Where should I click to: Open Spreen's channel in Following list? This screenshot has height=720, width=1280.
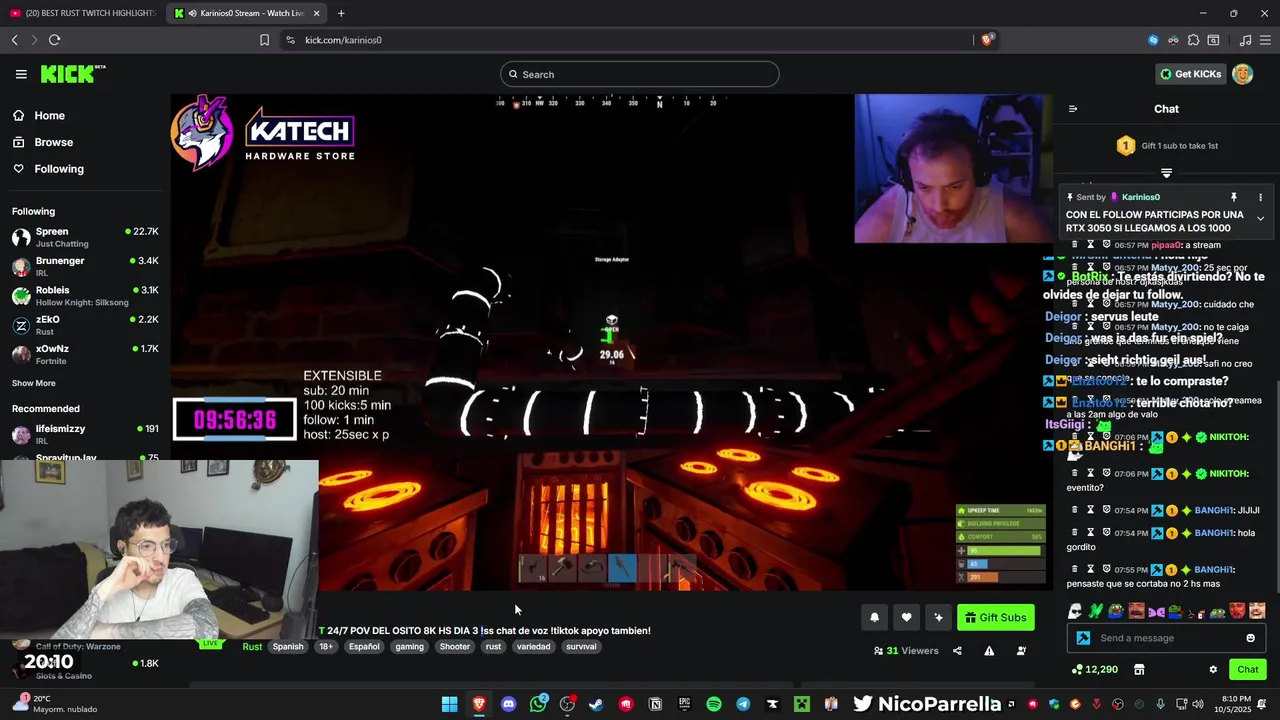[x=85, y=237]
